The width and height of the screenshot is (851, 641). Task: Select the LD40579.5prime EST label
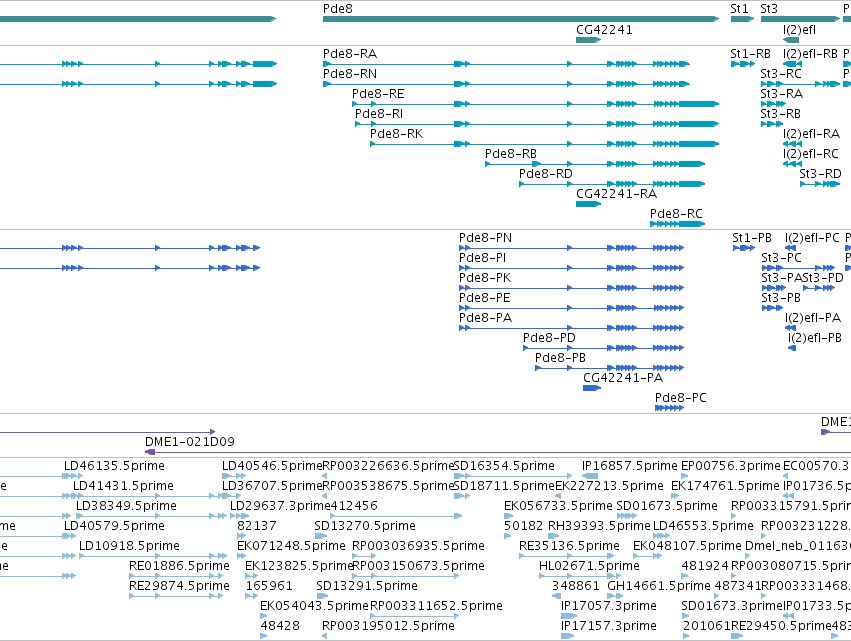114,526
